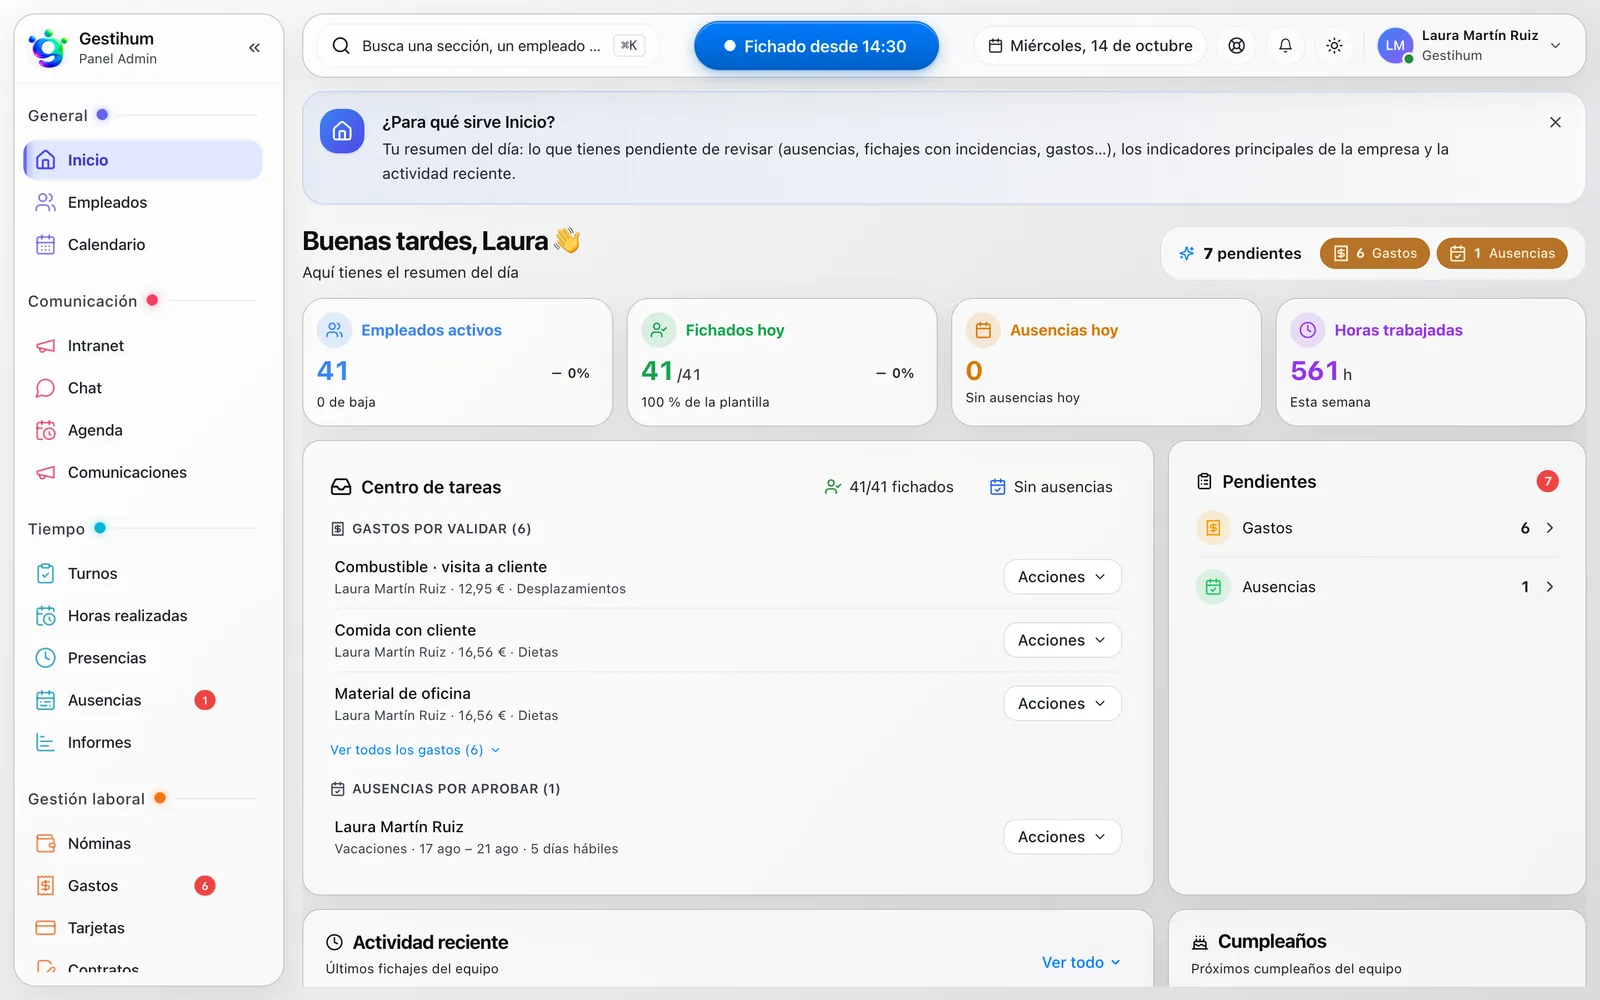This screenshot has height=1000, width=1600.
Task: Click the '1 Ausencias' pending badge
Action: (1502, 253)
